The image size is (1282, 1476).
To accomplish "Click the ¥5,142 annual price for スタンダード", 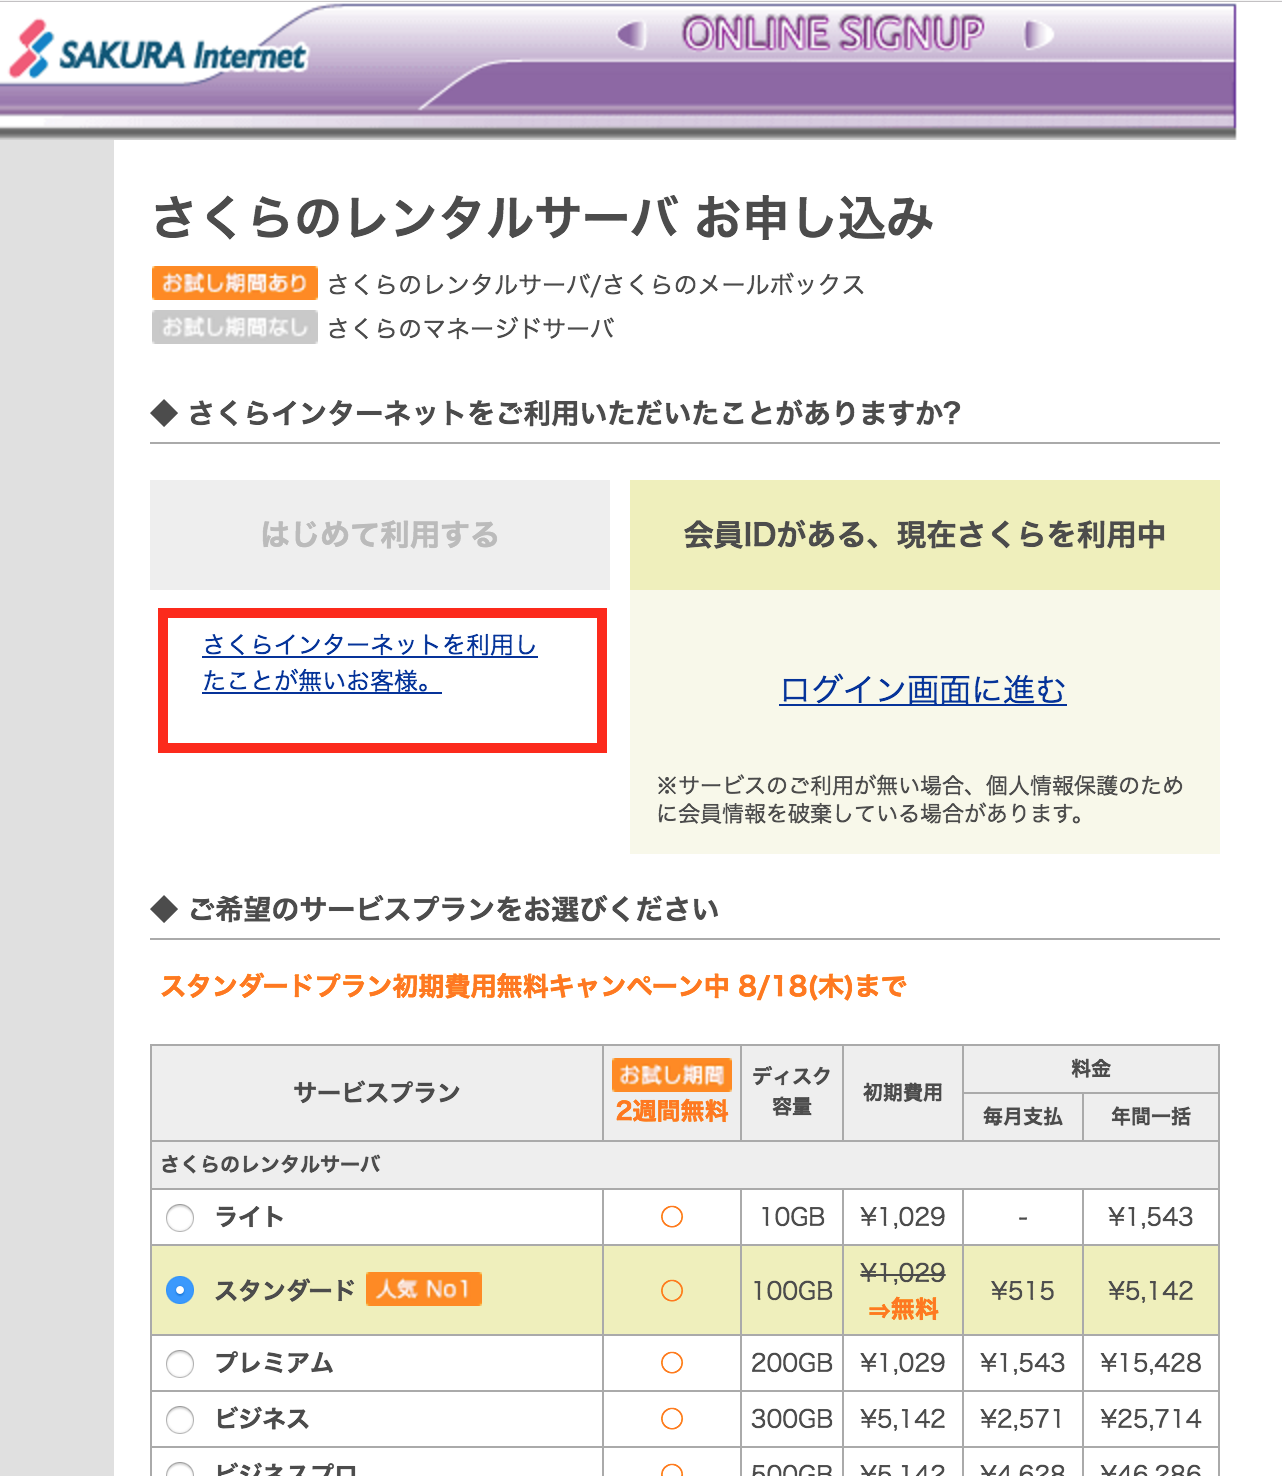I will (x=1151, y=1291).
